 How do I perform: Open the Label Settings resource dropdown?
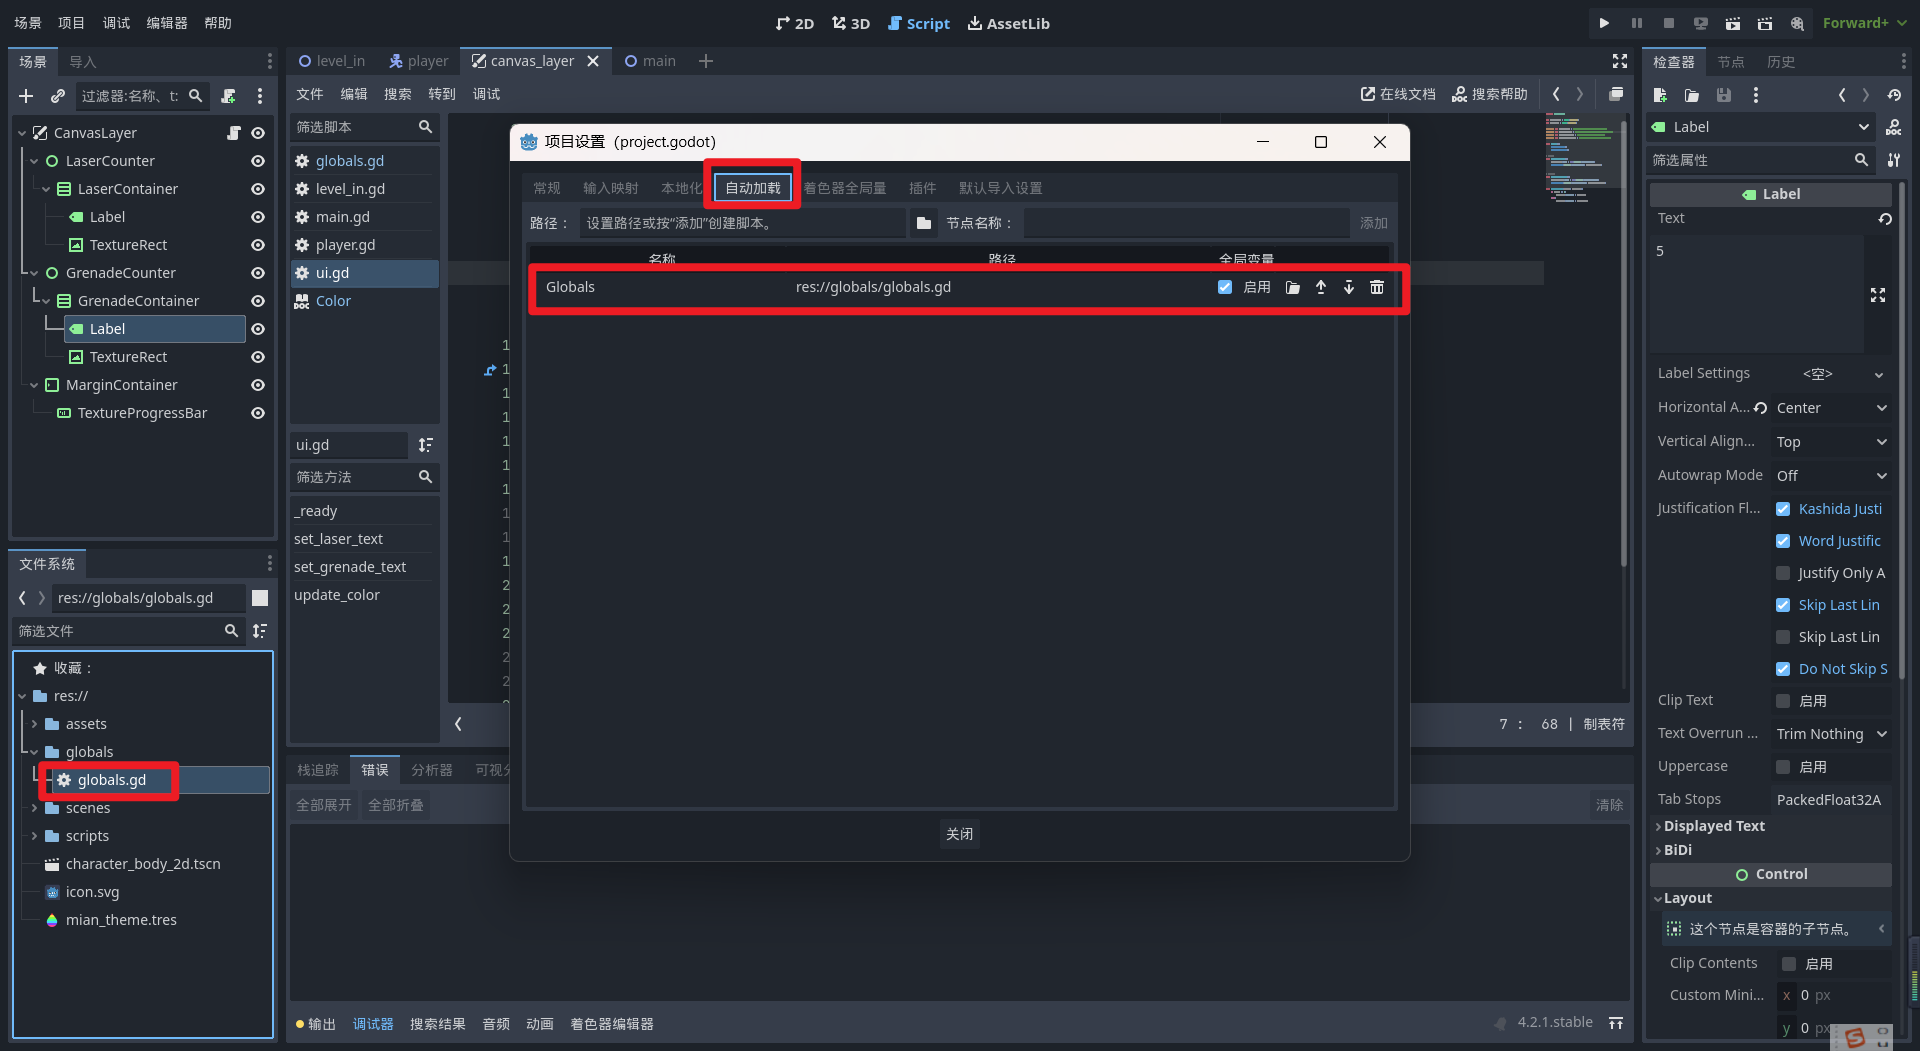tap(1879, 375)
